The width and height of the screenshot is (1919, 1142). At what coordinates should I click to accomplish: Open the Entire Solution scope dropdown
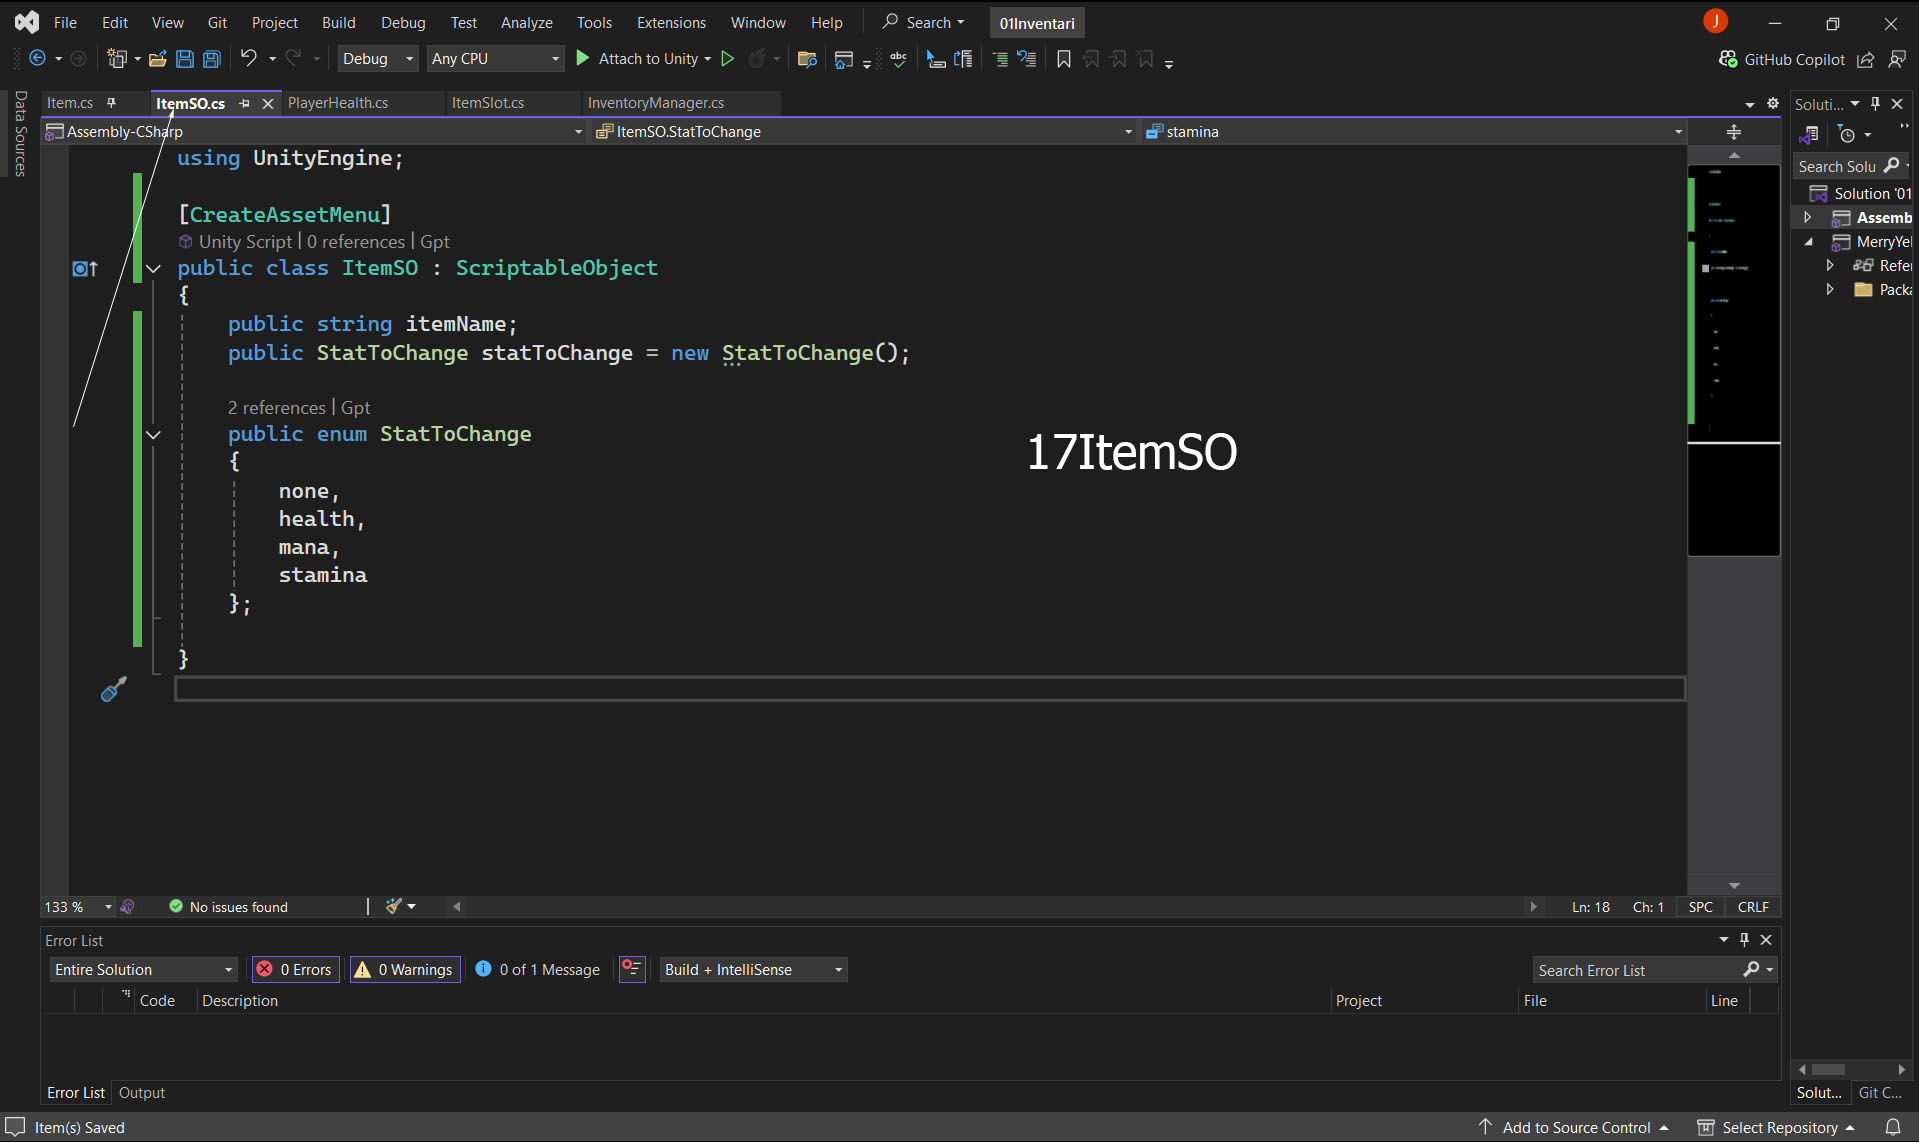pos(143,969)
